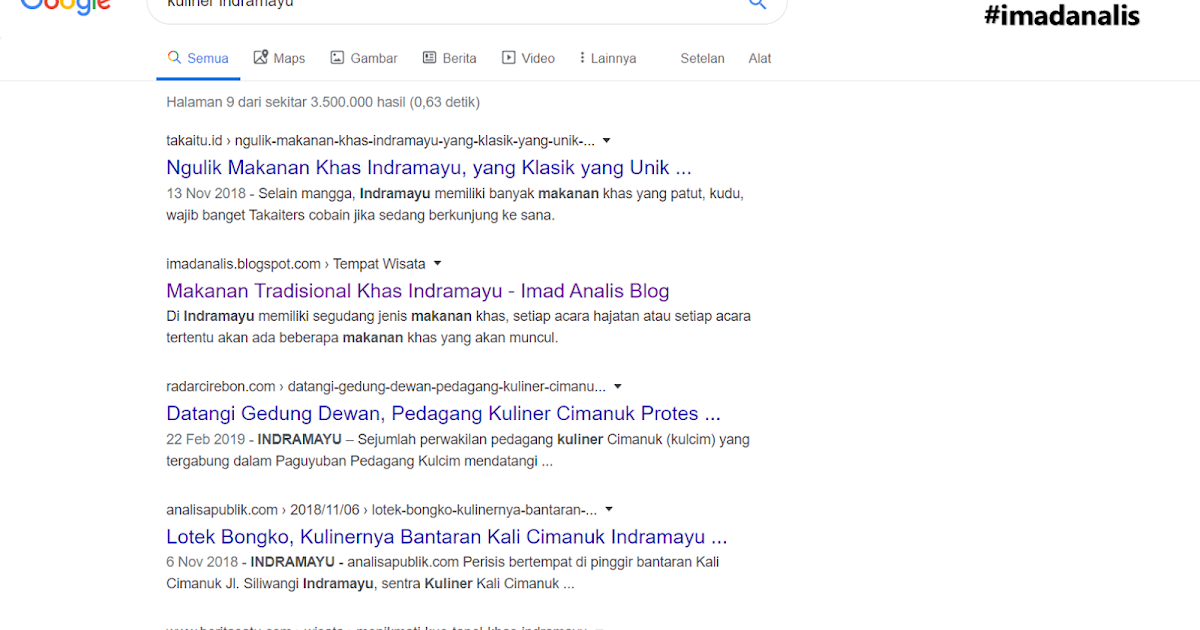Open Lotek Bongko Kulinernya result link
Screen dimensions: 1200x630
click(x=446, y=536)
